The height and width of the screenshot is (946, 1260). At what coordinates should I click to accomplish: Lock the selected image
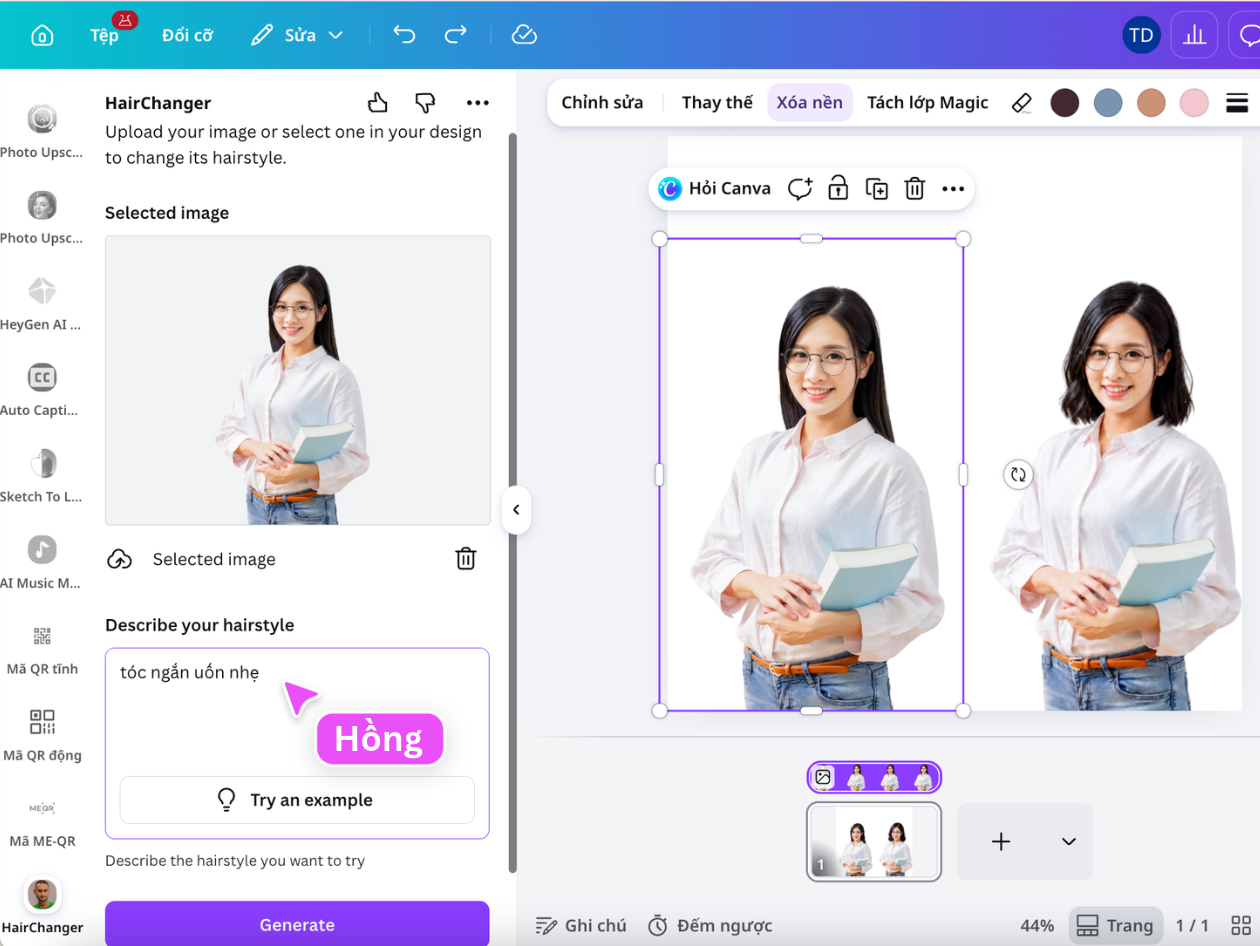click(x=838, y=188)
